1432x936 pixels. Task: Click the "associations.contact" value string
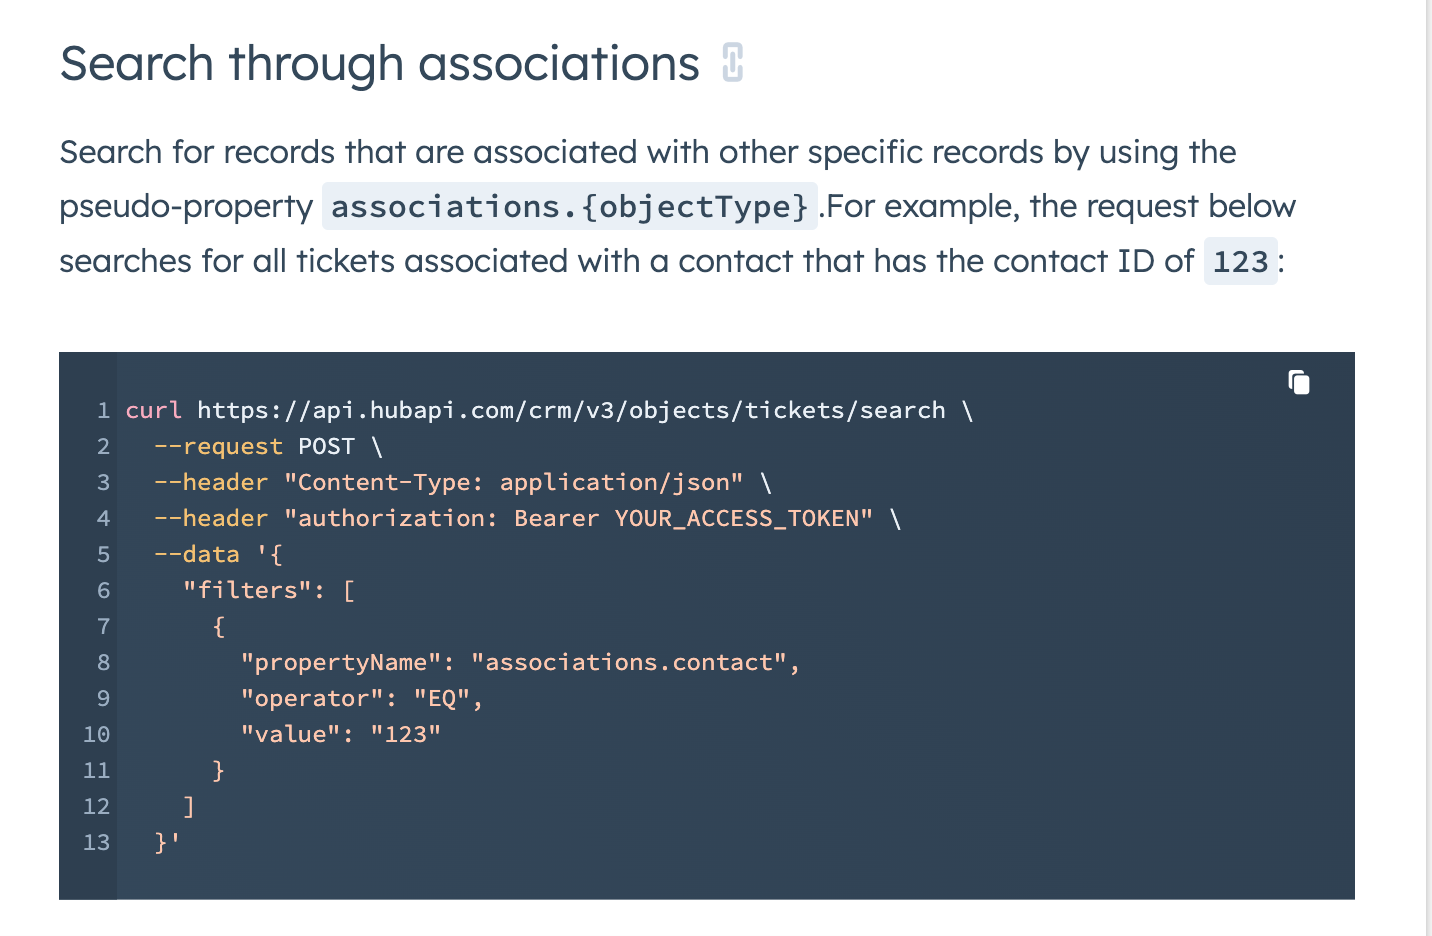pos(629,662)
